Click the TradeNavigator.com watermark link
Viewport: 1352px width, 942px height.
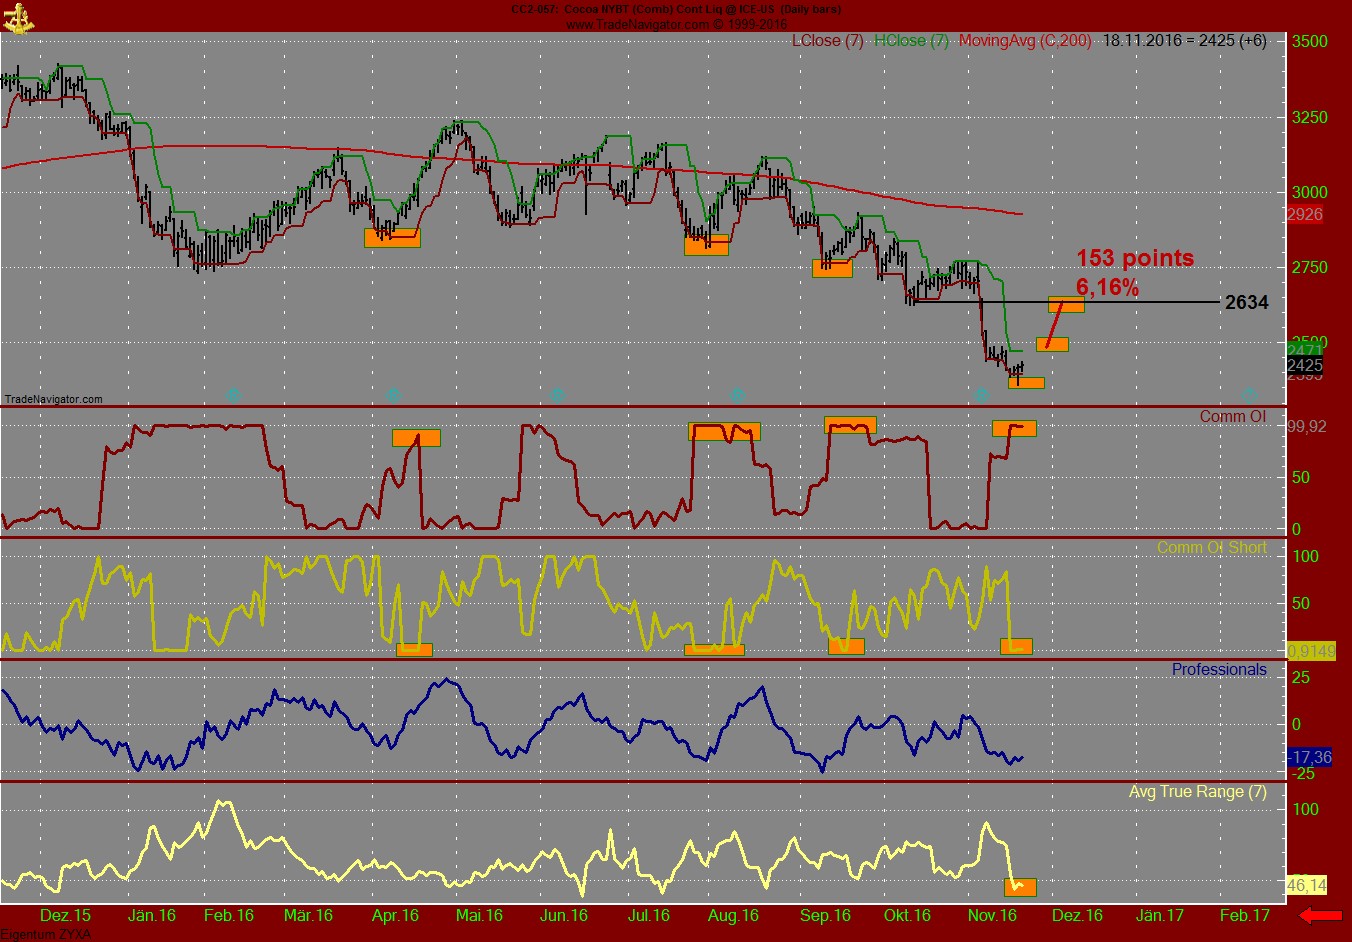pos(54,399)
